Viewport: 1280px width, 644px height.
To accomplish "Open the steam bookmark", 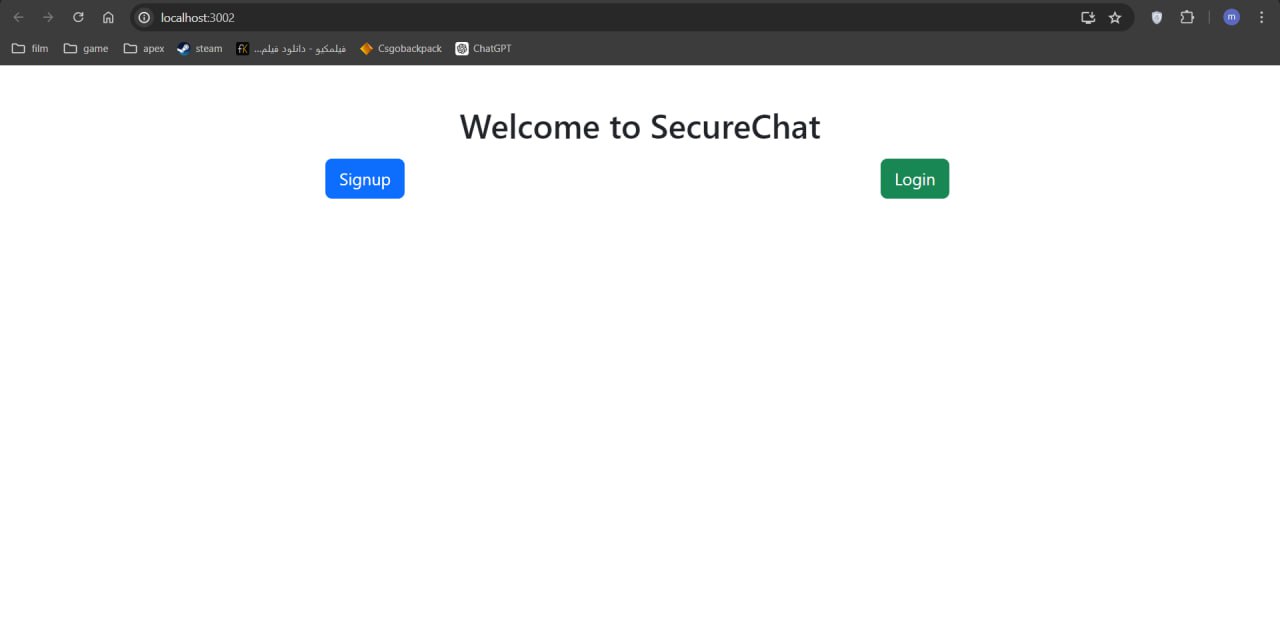I will [200, 48].
